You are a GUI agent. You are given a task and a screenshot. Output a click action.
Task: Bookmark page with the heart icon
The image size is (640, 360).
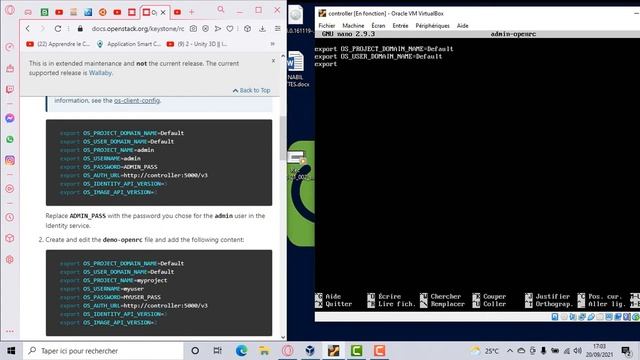coord(230,29)
